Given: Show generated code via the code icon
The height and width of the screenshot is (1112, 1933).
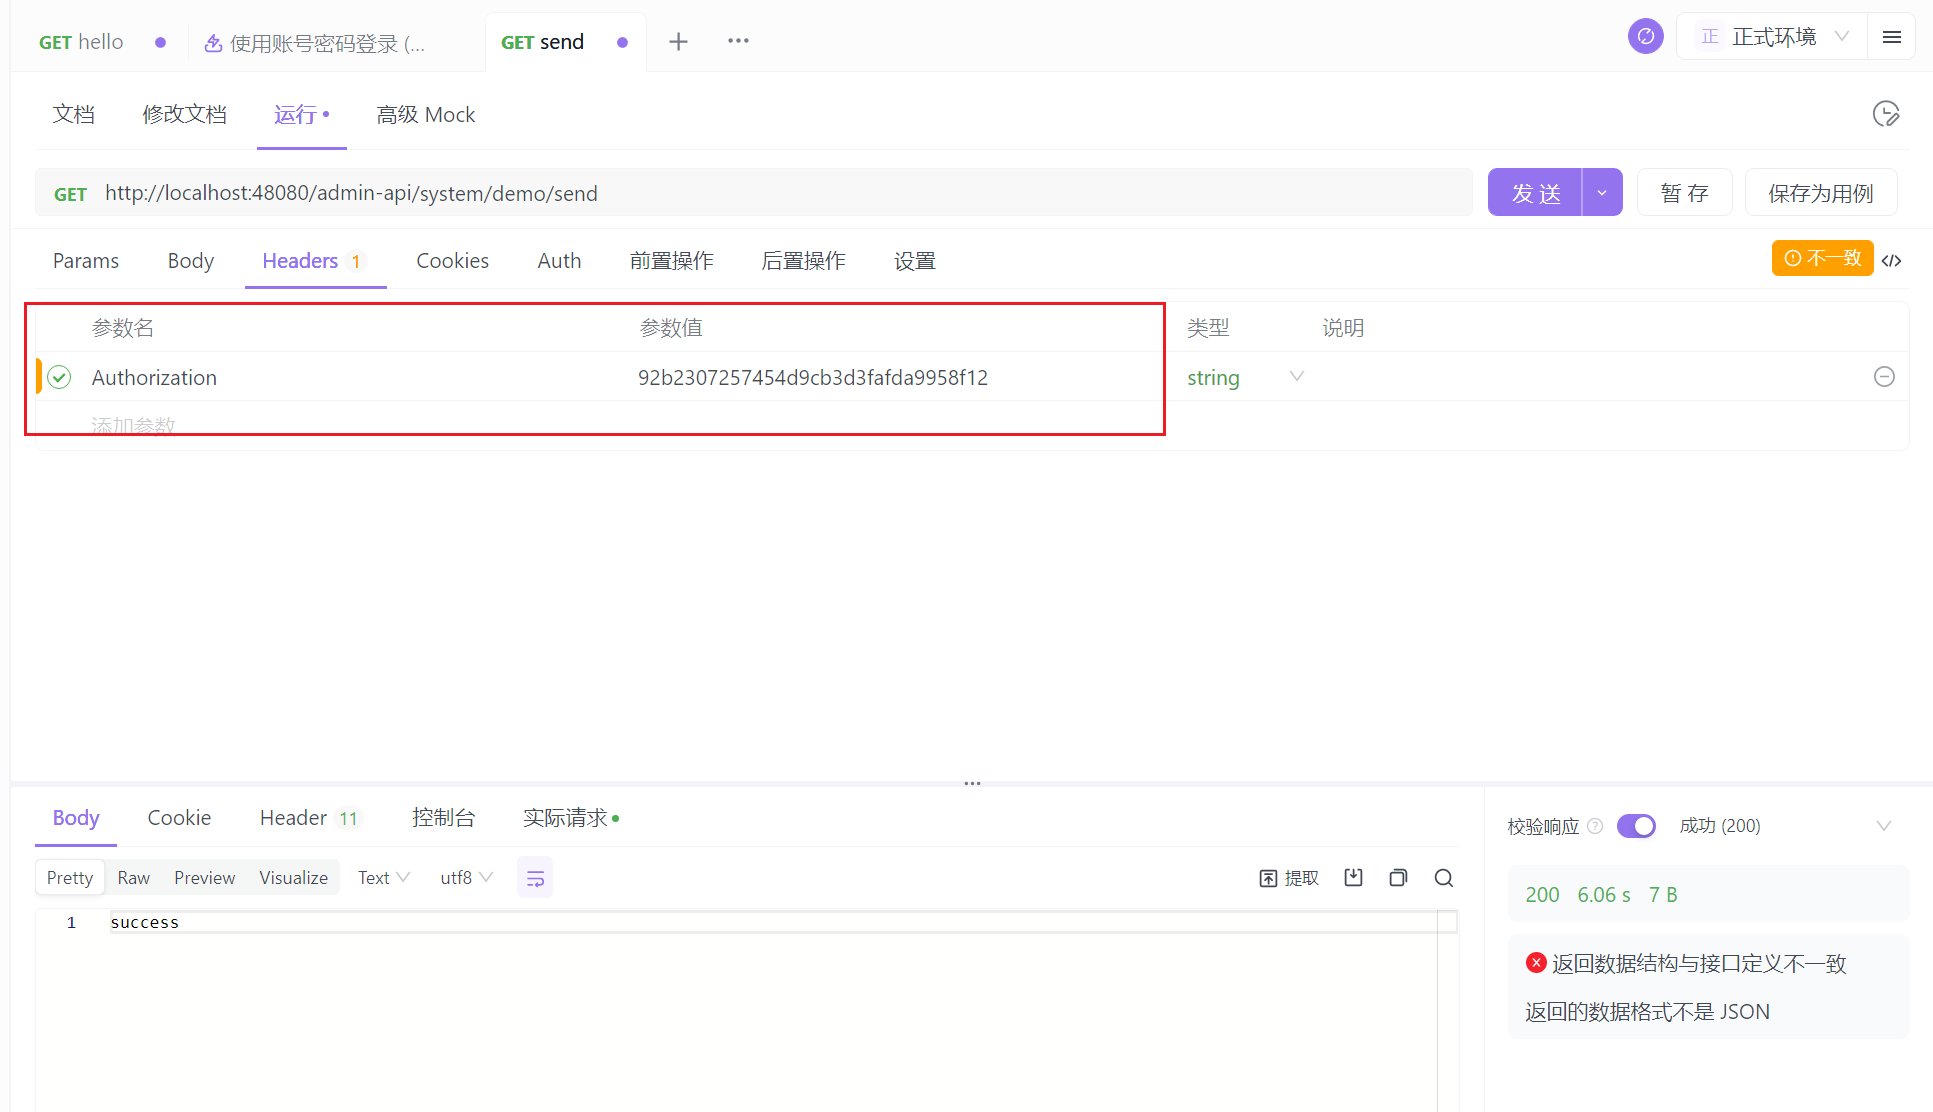Looking at the screenshot, I should tap(1891, 260).
